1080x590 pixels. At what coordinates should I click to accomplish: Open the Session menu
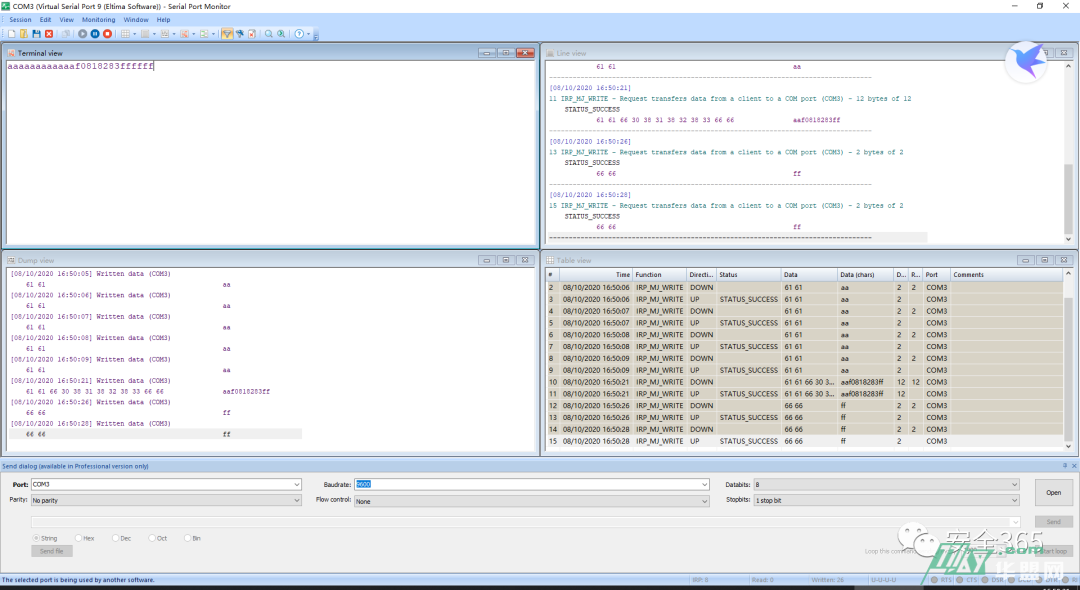point(20,19)
